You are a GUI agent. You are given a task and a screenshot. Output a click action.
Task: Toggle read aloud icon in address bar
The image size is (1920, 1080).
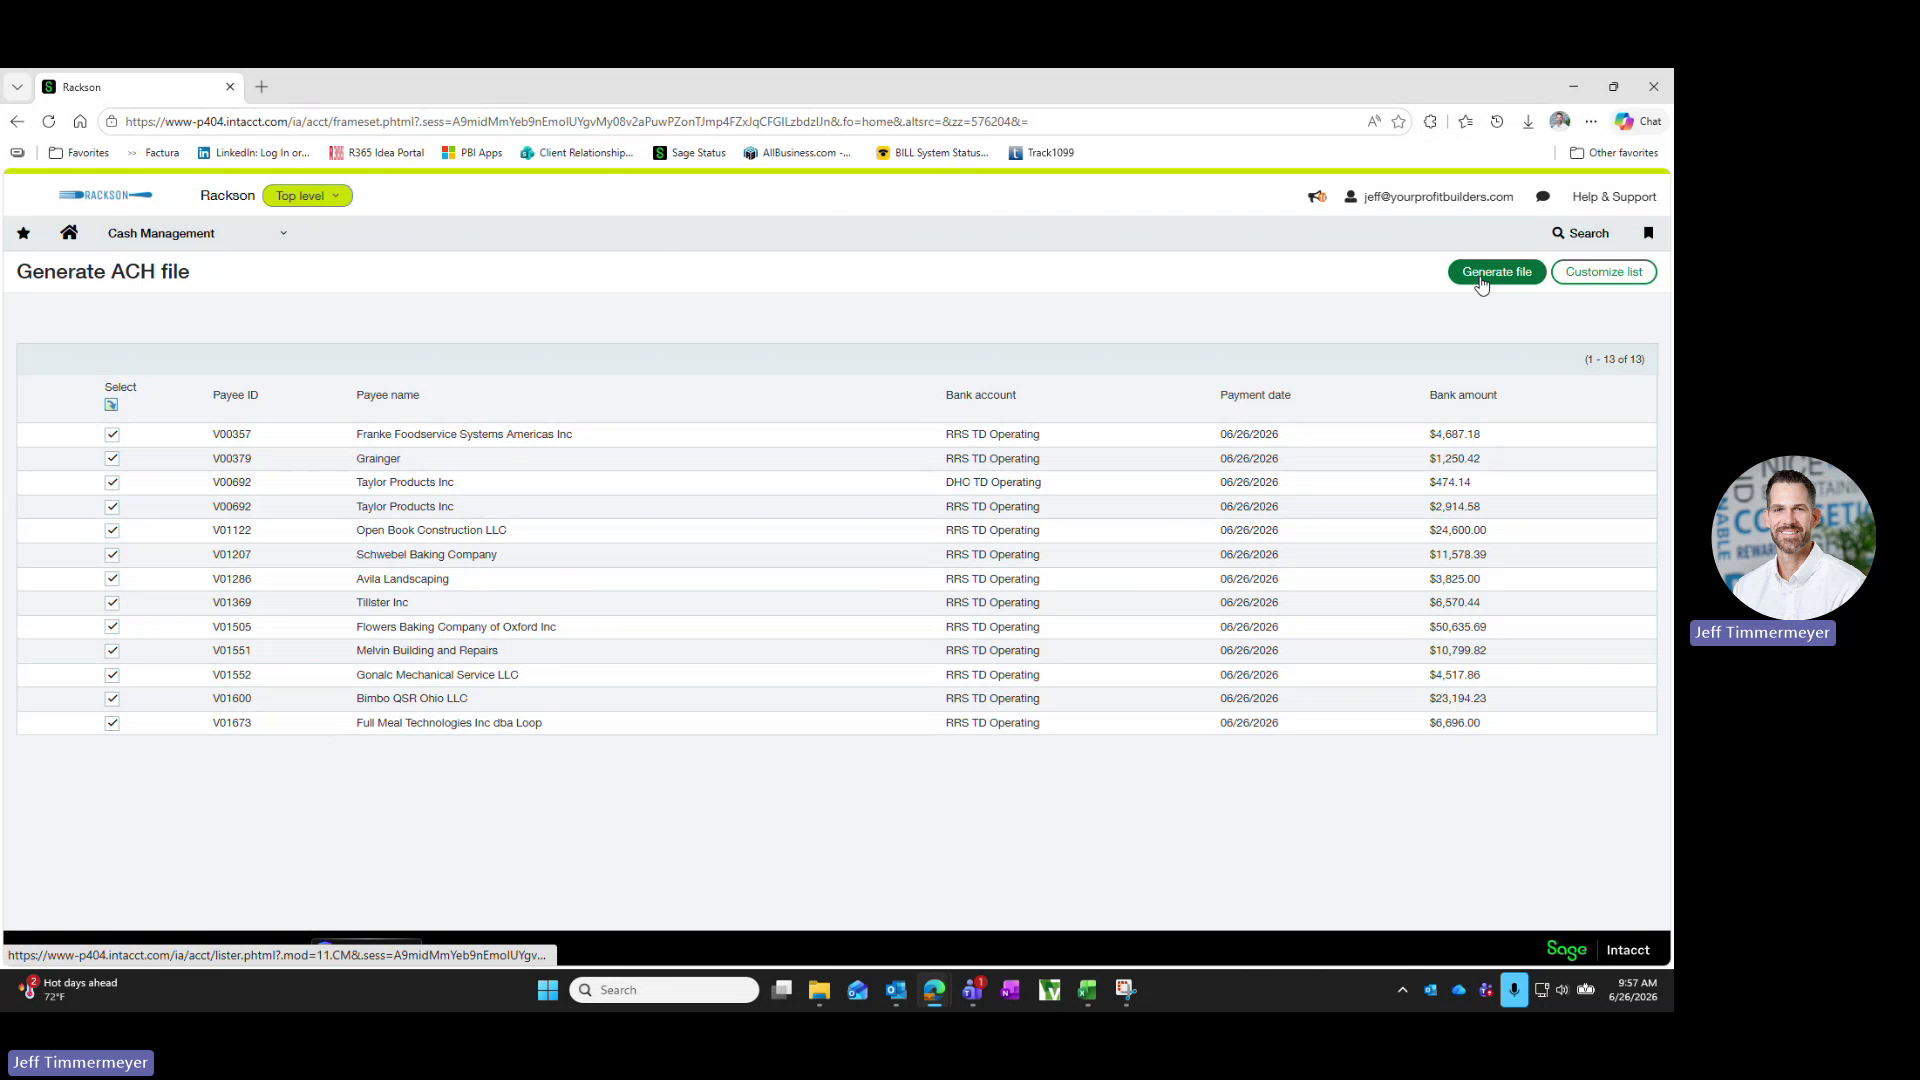[x=1374, y=122]
